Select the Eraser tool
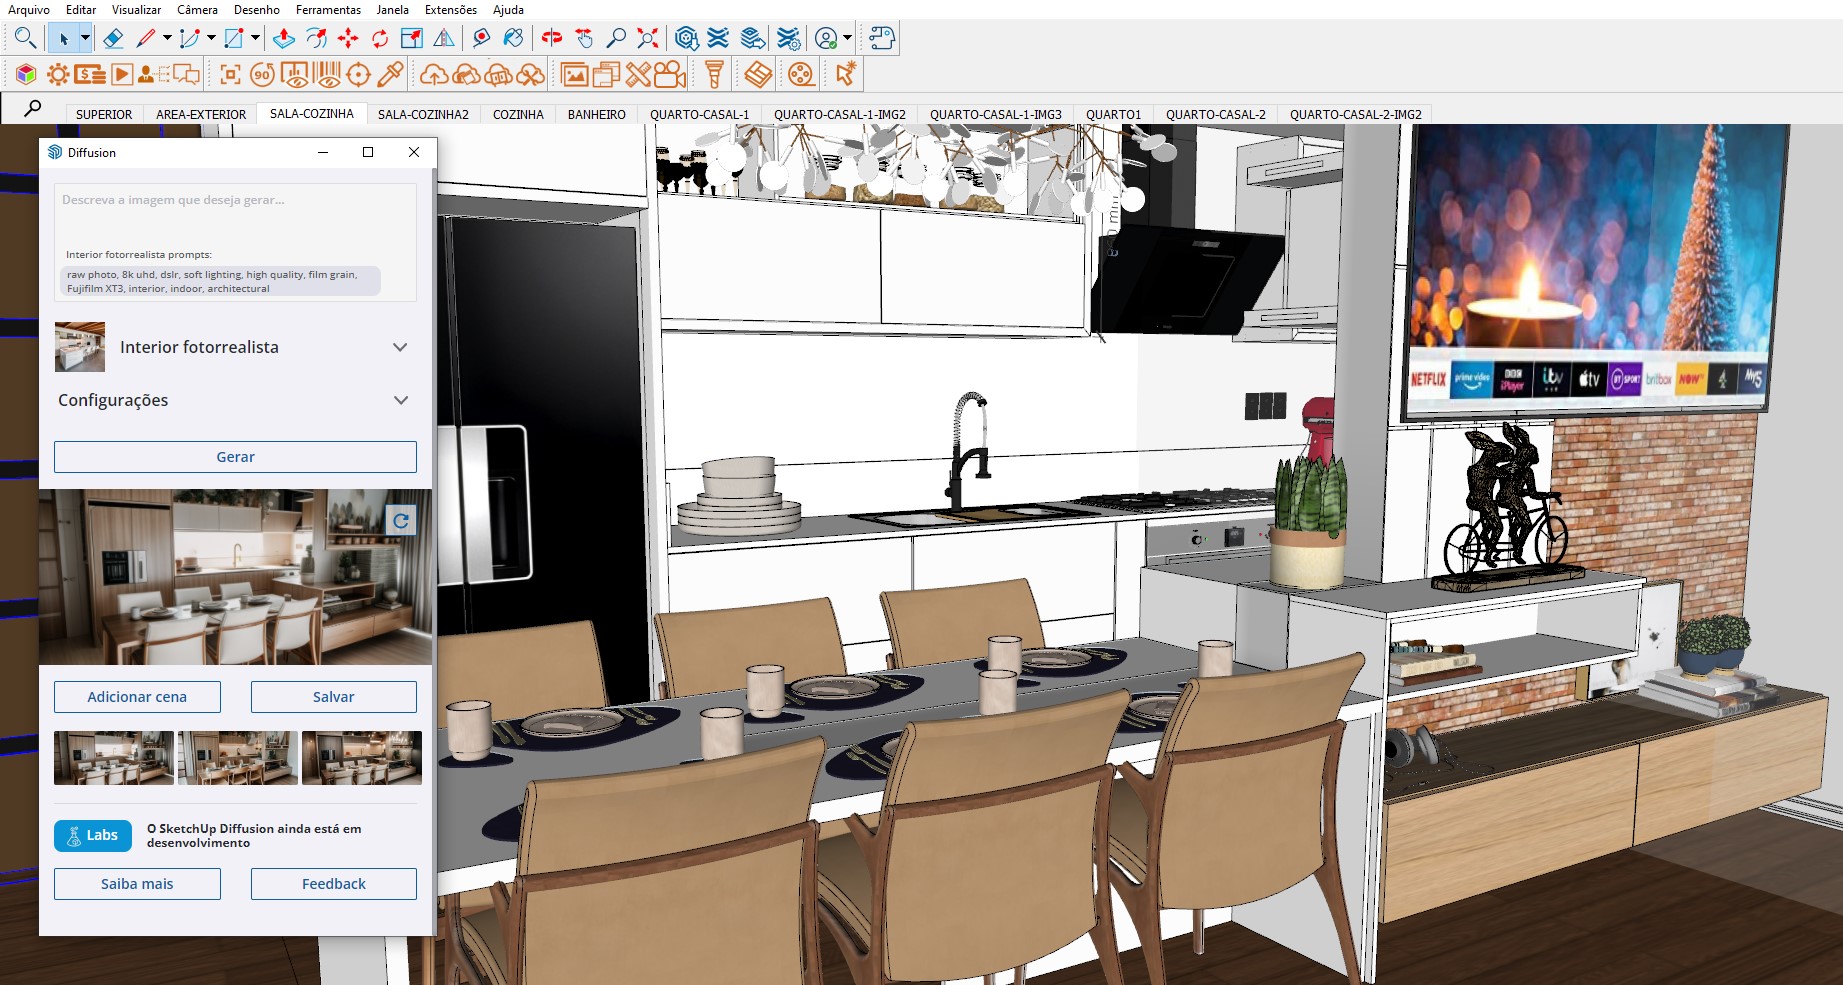 (113, 39)
